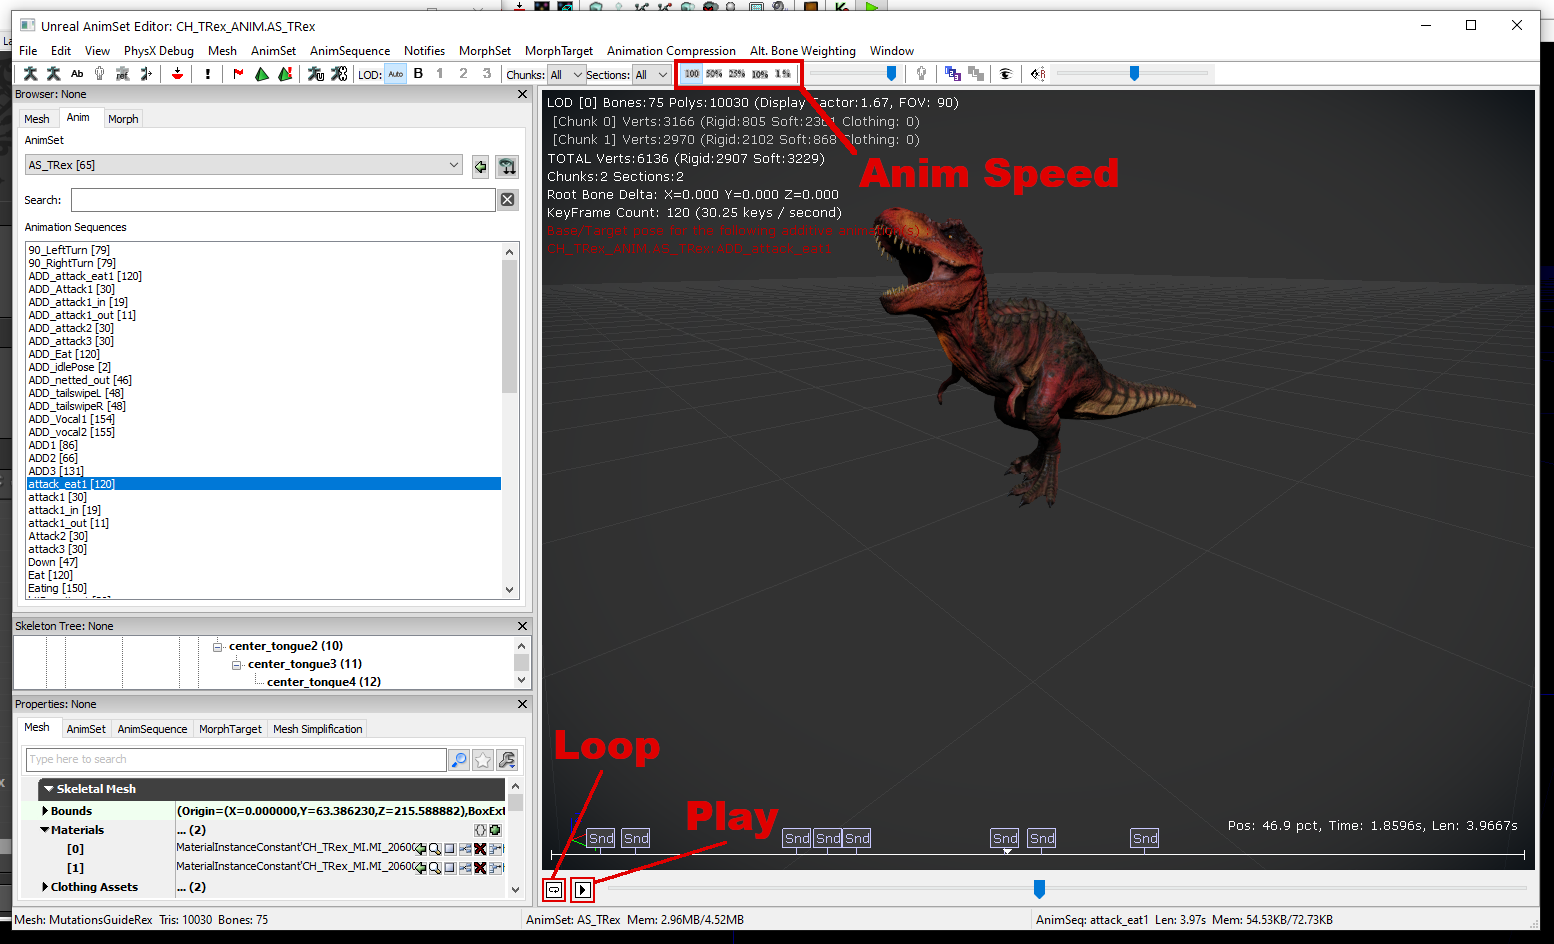Expand the Clothing Assets property
The image size is (1554, 944).
(x=45, y=887)
